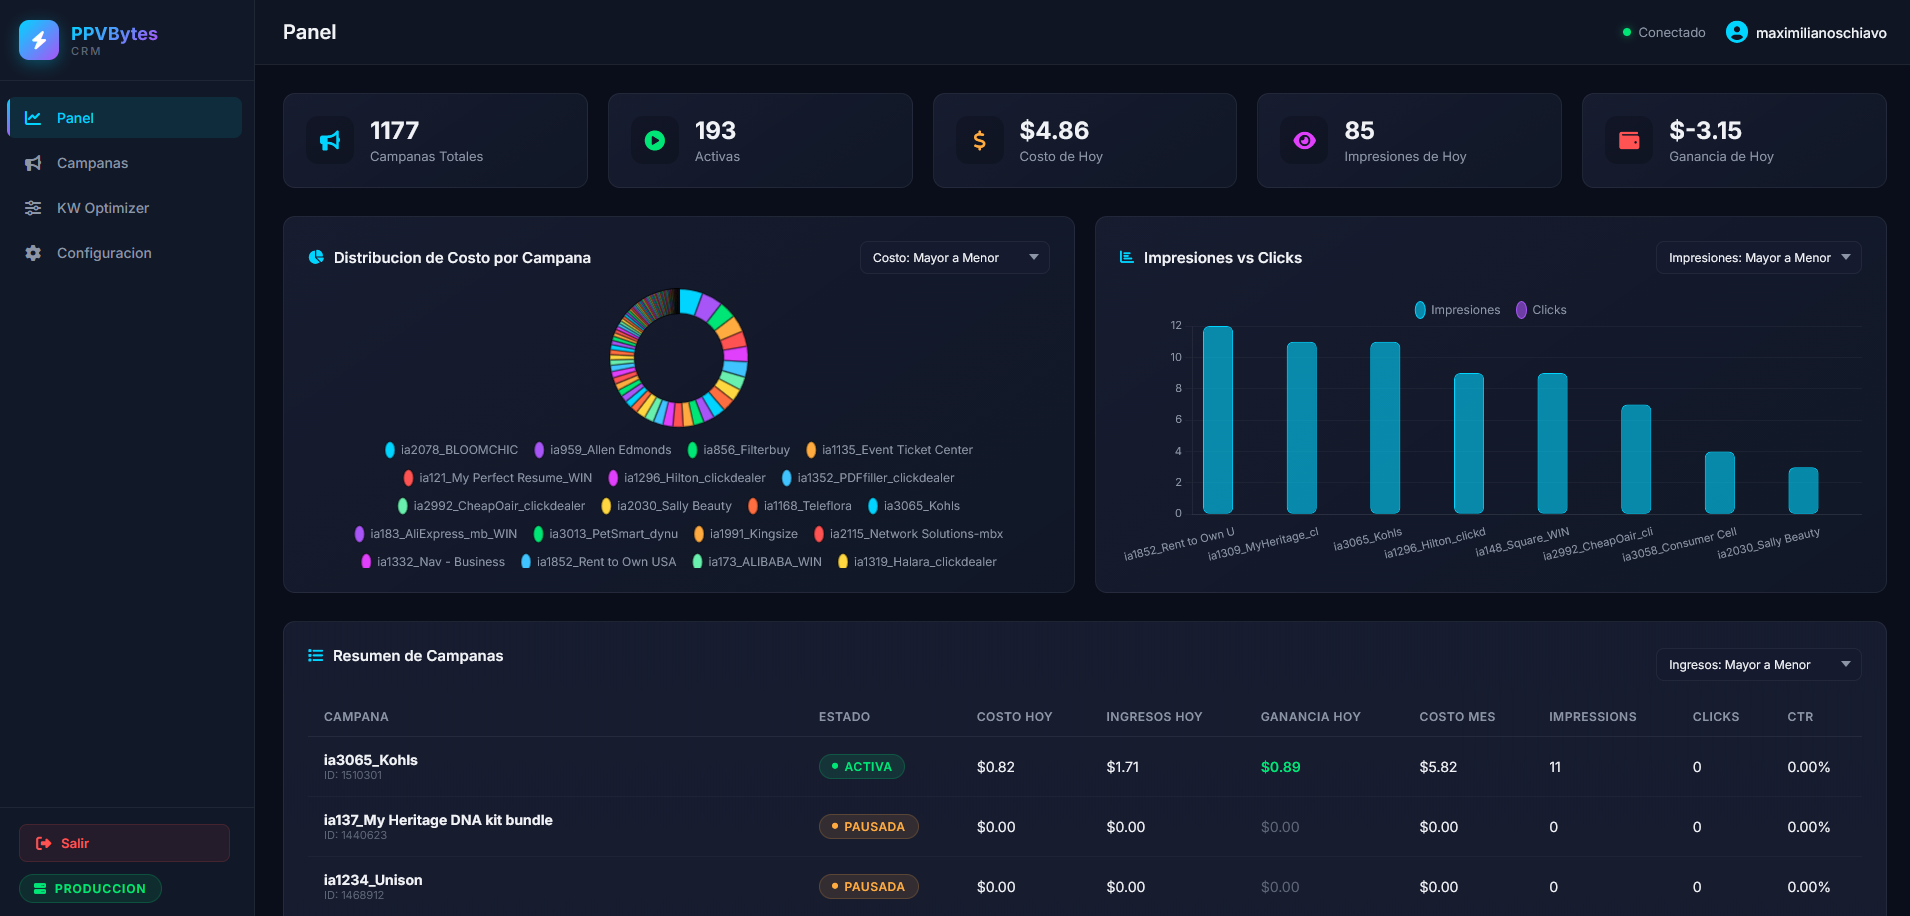This screenshot has width=1910, height=916.
Task: Open the Ingresos: Mayor a Menor dropdown
Action: coord(1758,665)
